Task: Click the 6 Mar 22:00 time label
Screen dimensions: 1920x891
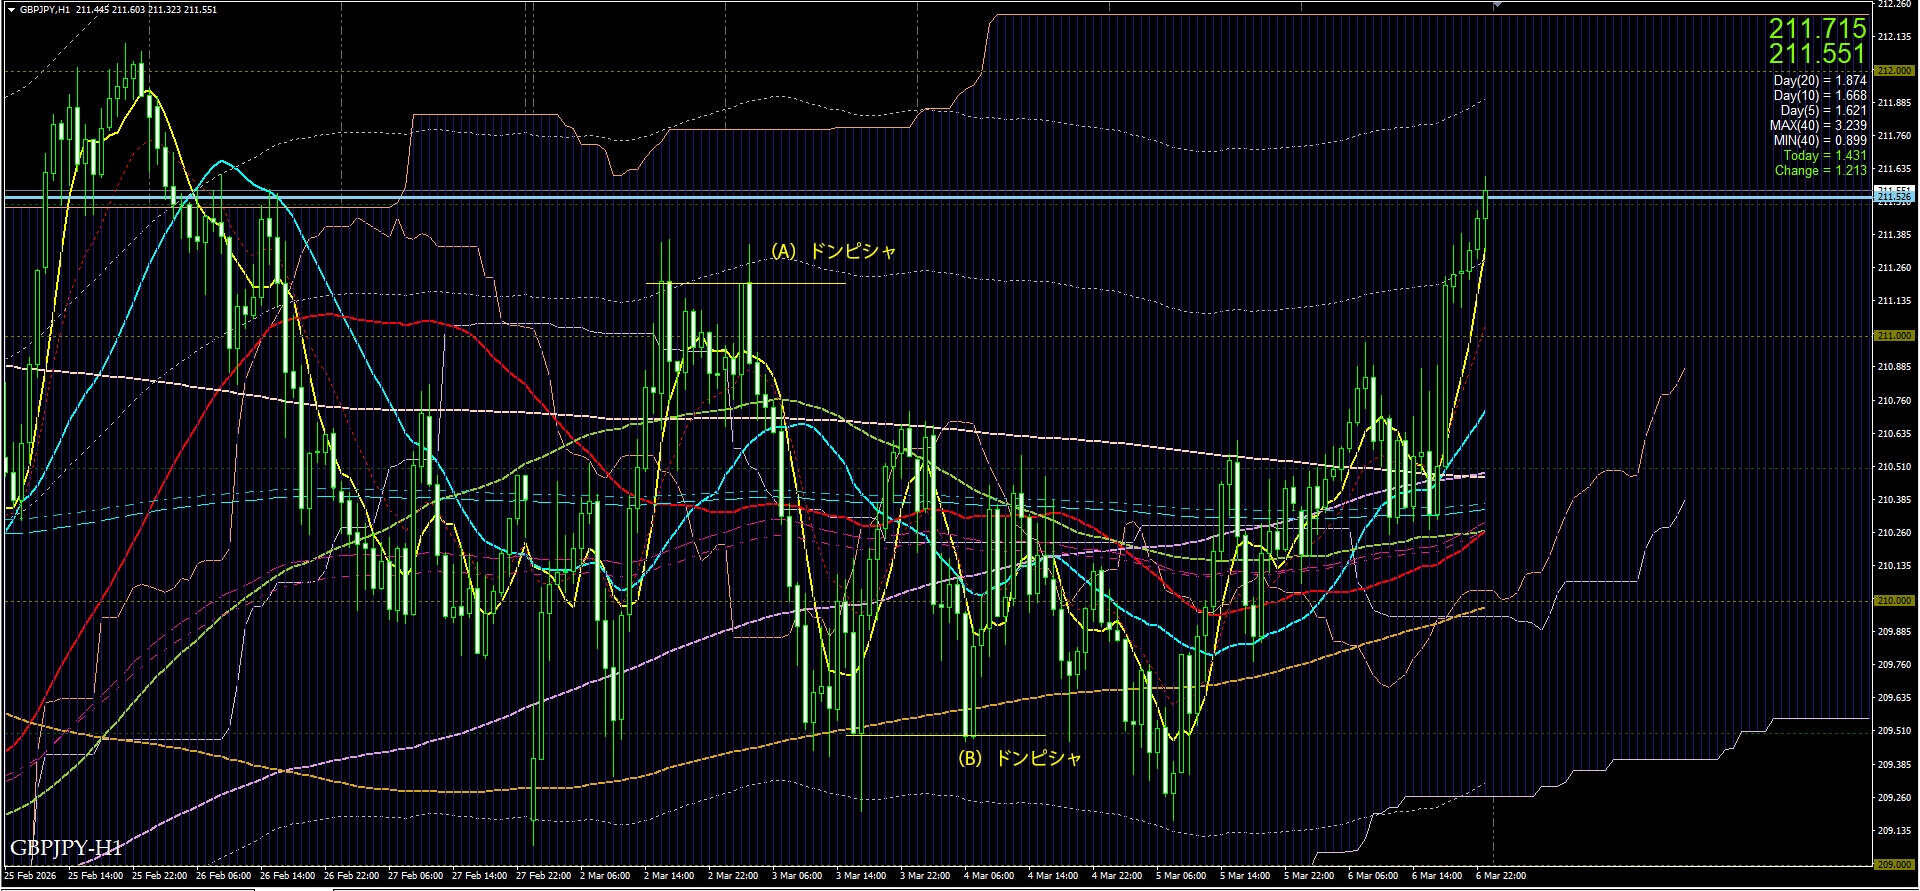Action: 1501,876
